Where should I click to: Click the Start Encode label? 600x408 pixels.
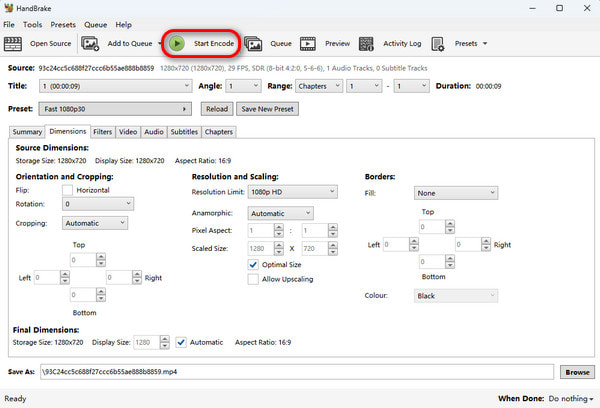tap(214, 44)
